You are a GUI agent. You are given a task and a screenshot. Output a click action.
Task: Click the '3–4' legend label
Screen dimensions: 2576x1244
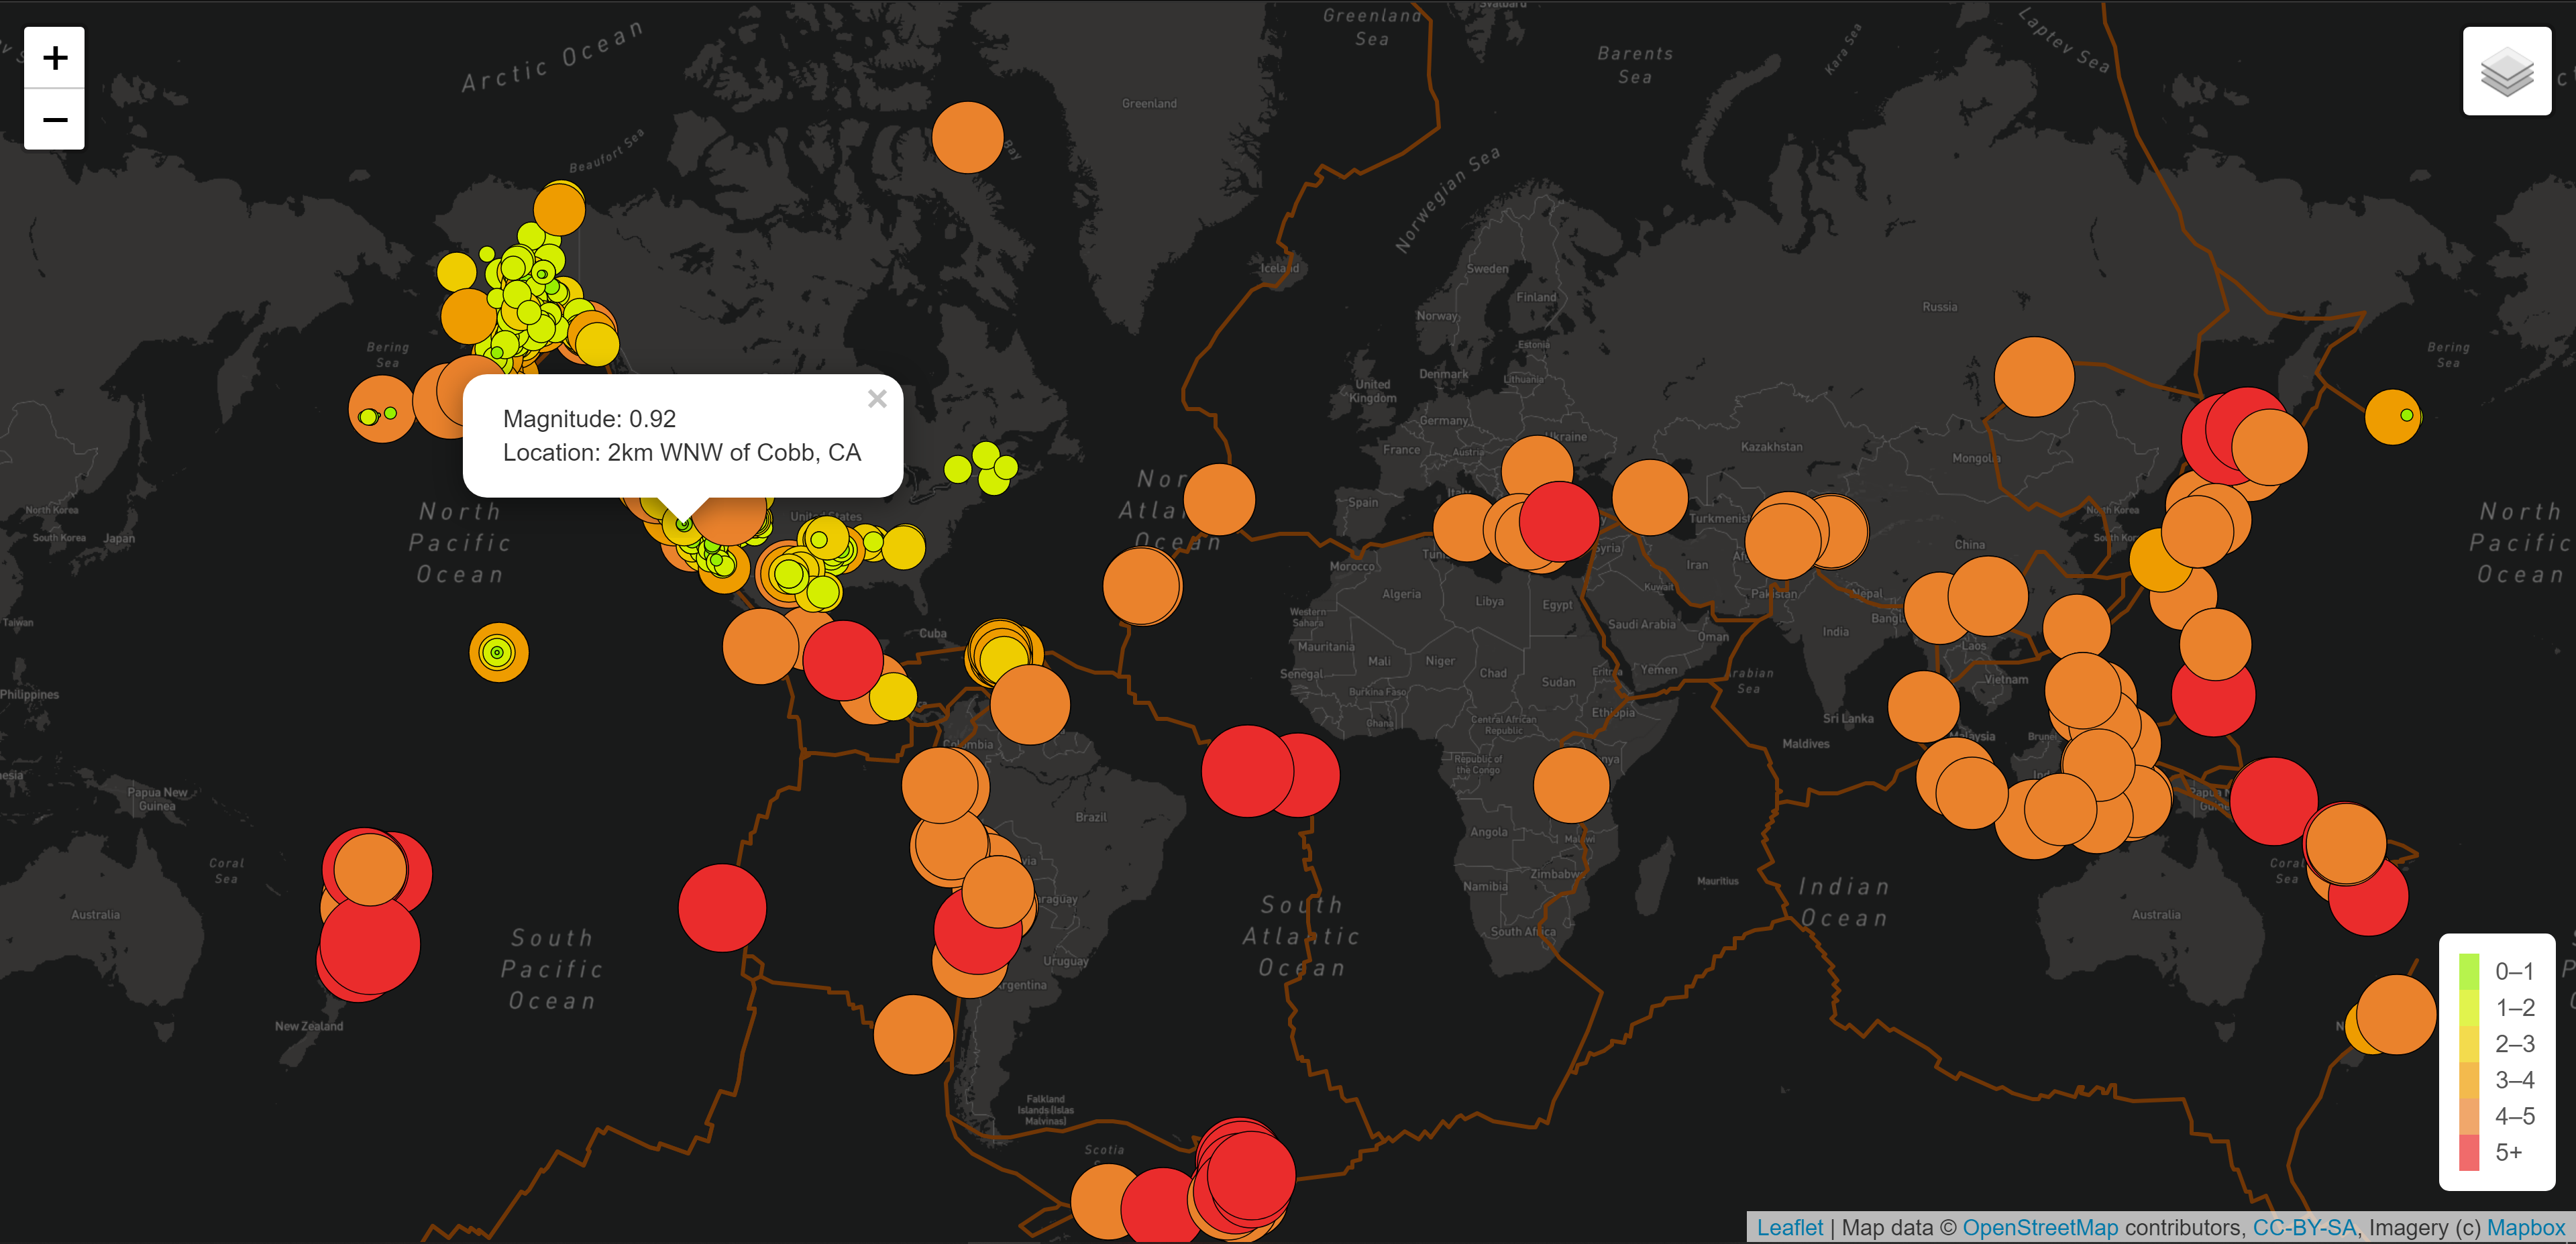pyautogui.click(x=2514, y=1080)
